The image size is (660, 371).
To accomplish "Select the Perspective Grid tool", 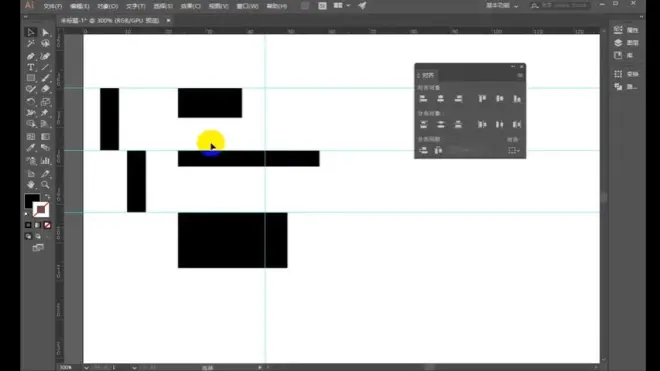I will (x=45, y=124).
